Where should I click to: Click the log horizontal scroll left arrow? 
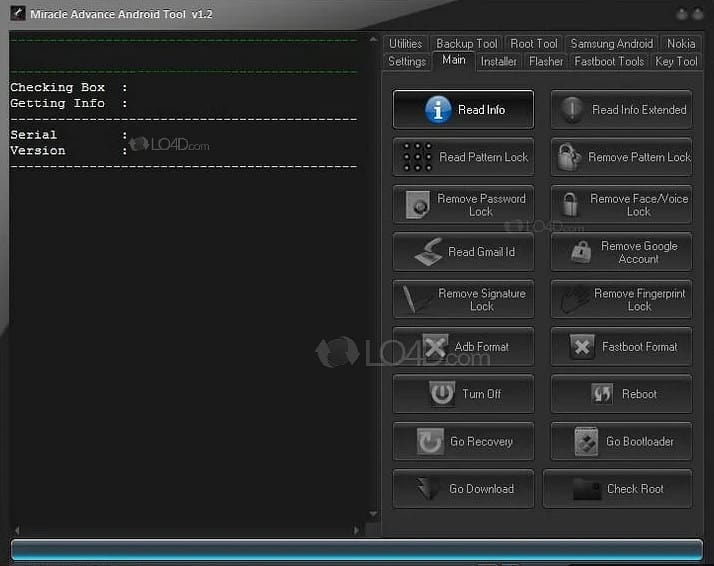click(17, 530)
